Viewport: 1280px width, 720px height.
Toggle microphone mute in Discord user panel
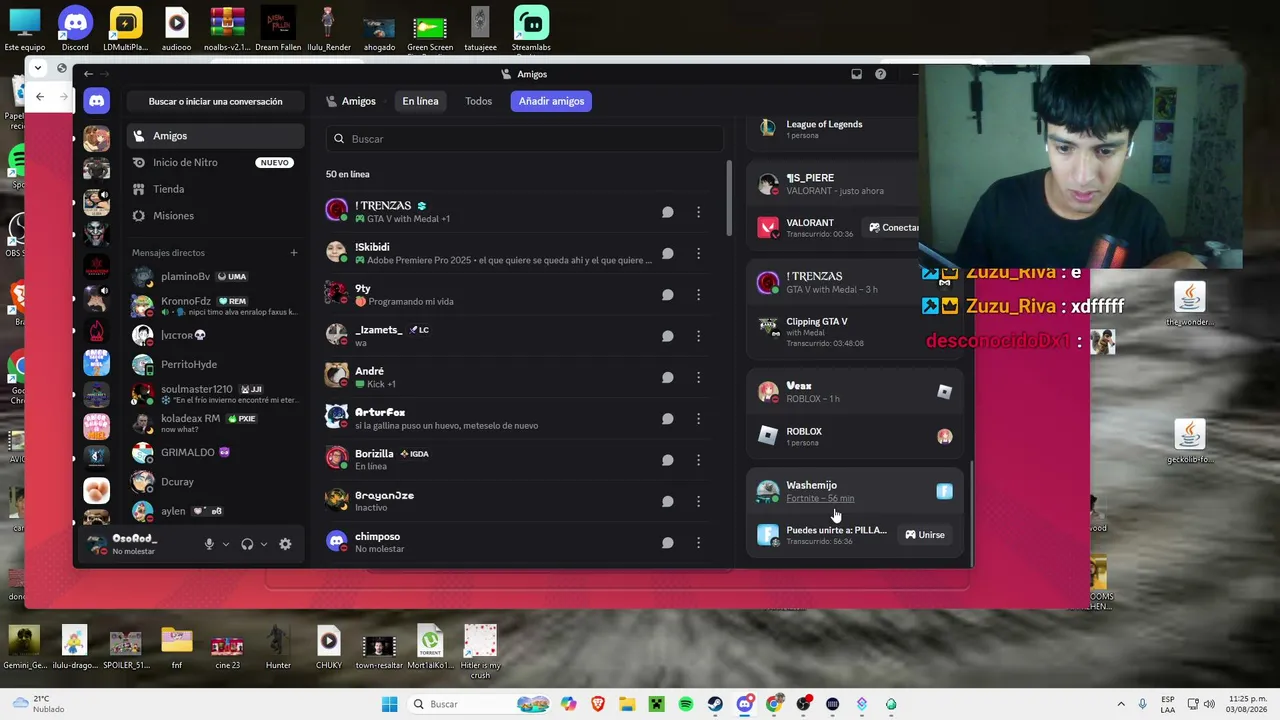pyautogui.click(x=209, y=544)
